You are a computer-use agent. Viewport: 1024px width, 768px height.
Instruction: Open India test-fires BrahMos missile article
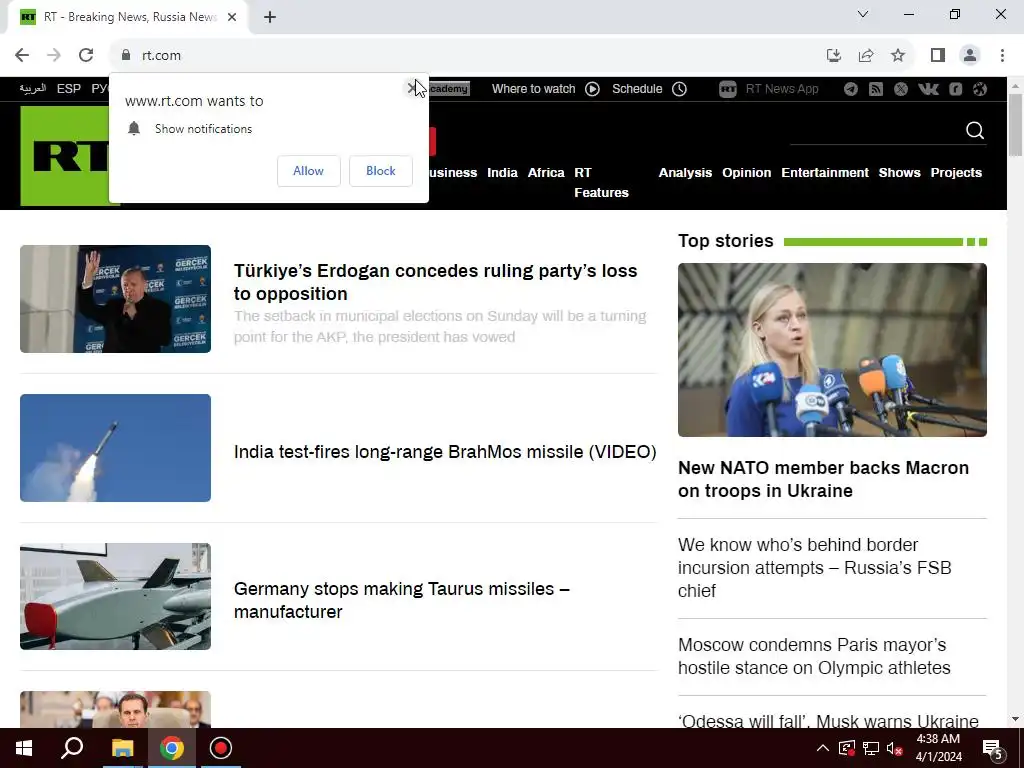(x=445, y=452)
